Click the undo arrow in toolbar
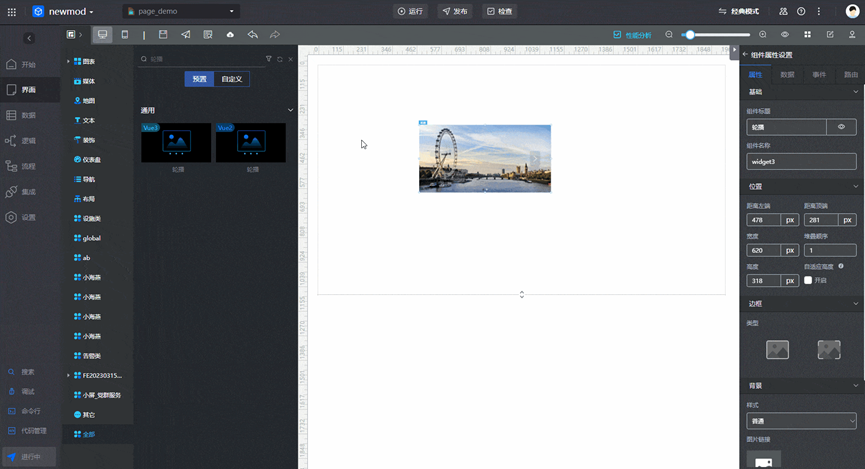The image size is (865, 469). pos(253,35)
